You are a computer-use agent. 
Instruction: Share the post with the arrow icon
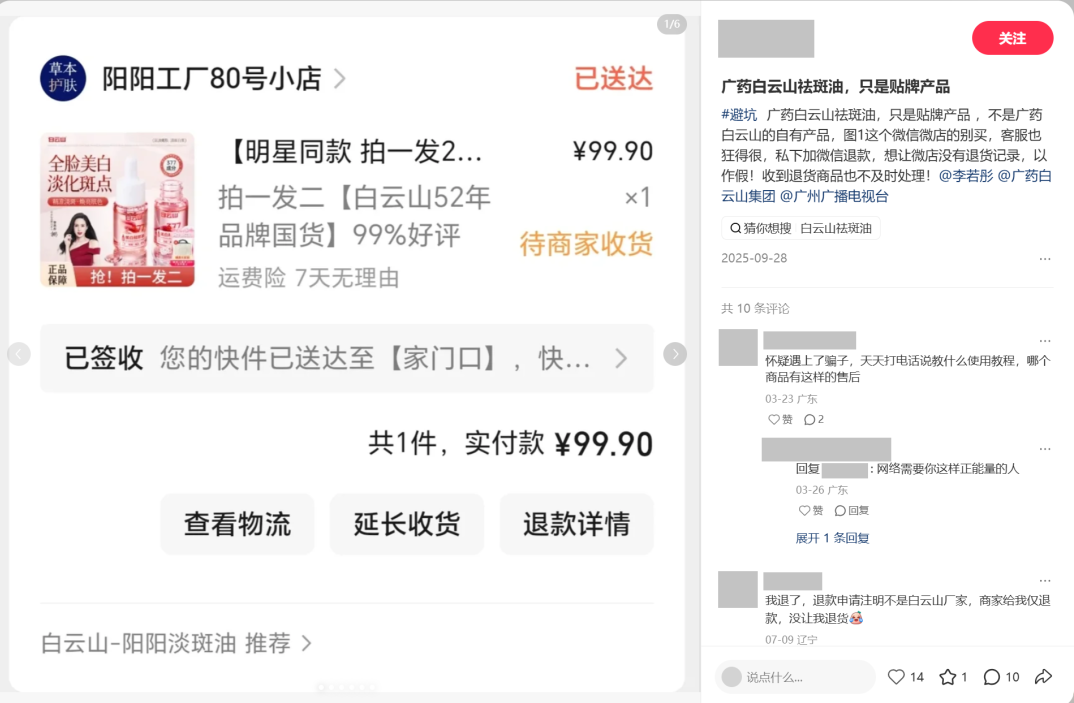(x=1043, y=677)
